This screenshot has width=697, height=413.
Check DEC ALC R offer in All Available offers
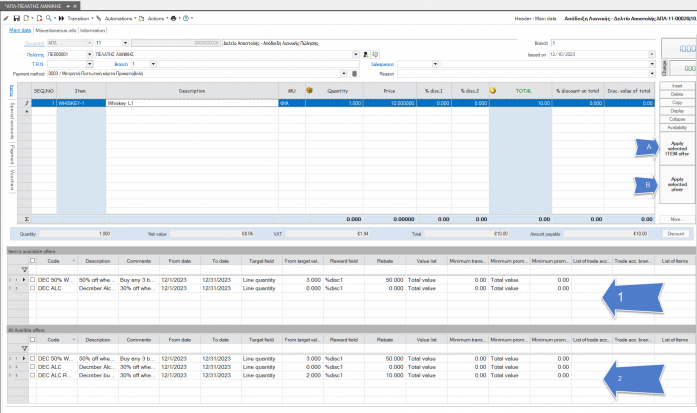32,375
